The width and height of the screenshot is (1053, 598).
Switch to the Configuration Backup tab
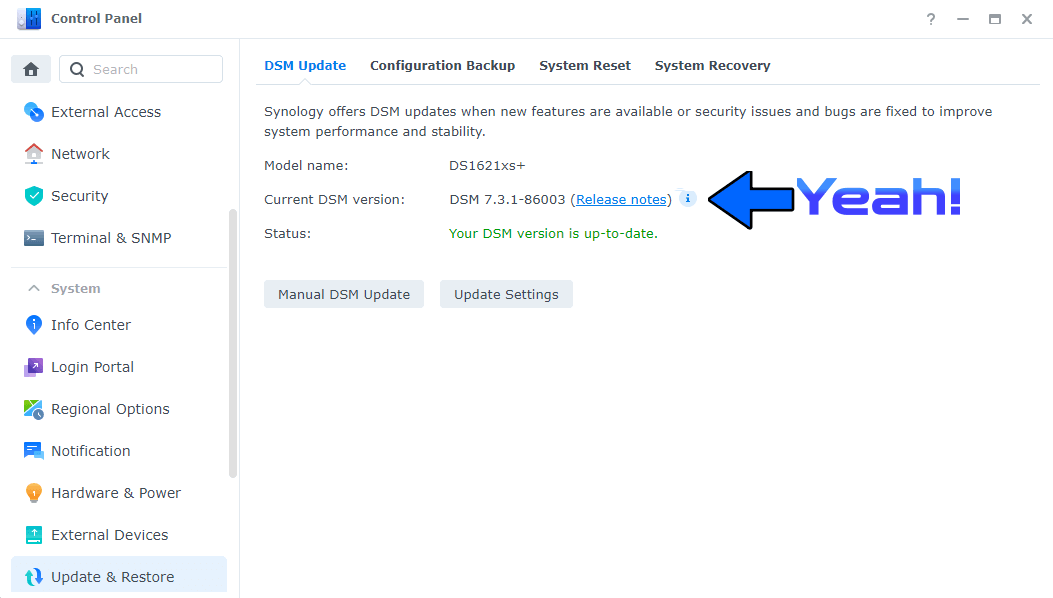[443, 65]
